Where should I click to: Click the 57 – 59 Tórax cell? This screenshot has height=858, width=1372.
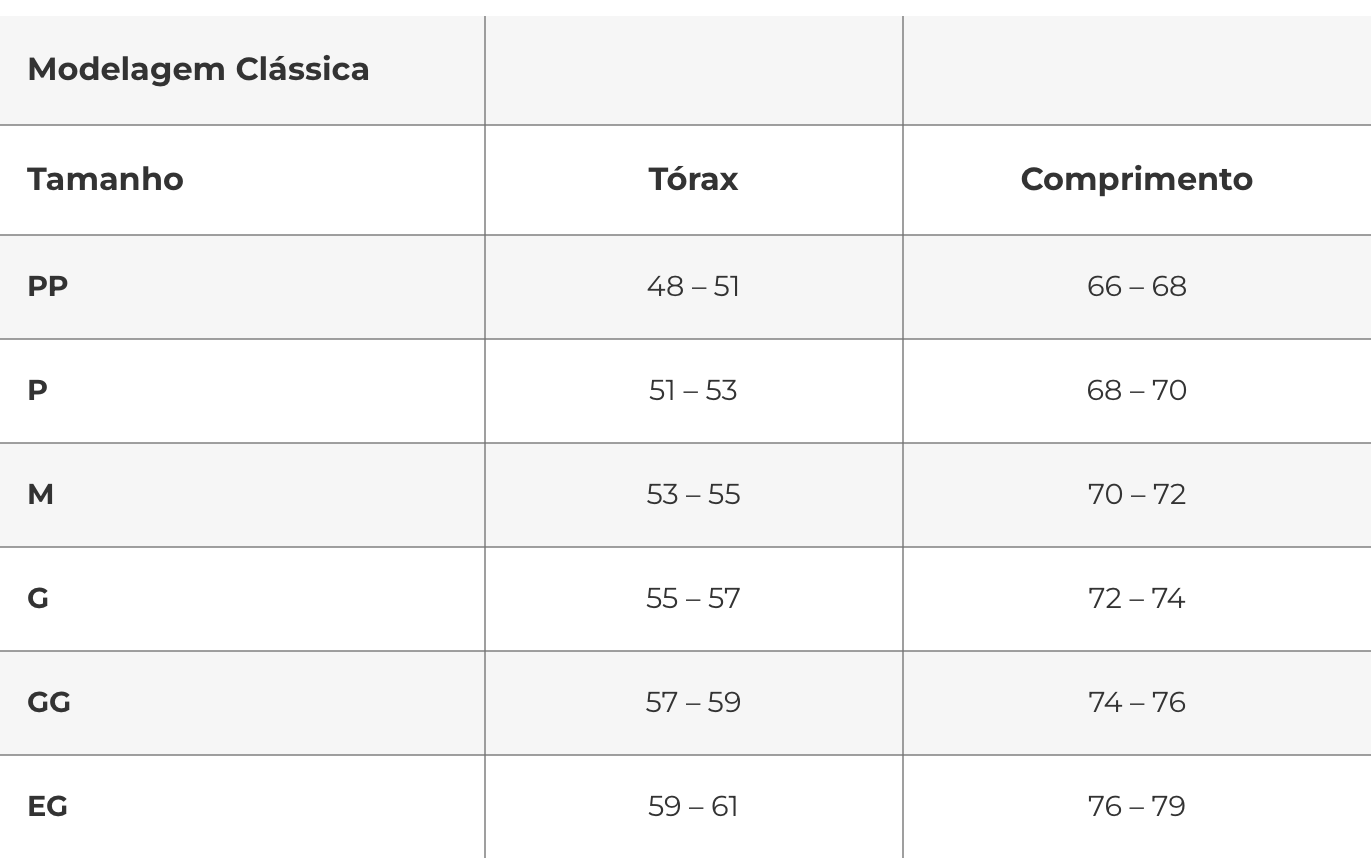pyautogui.click(x=693, y=703)
